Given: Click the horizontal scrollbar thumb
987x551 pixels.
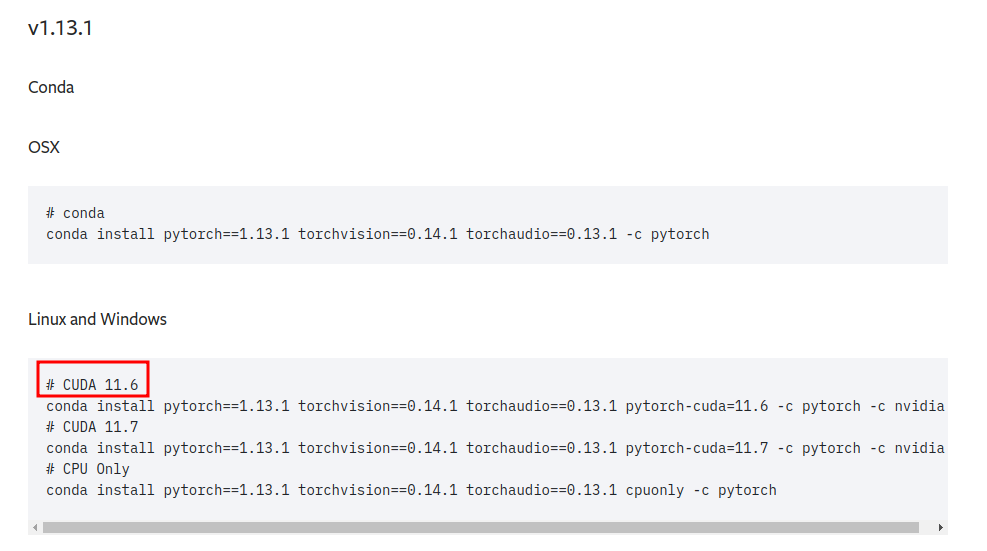Looking at the screenshot, I should (480, 527).
